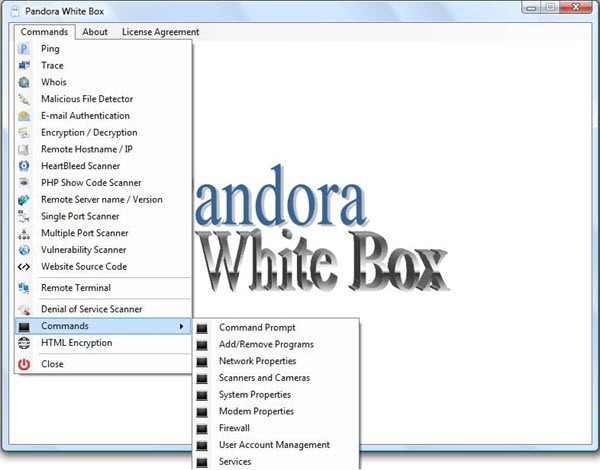The image size is (600, 470).
Task: Click the Remote Hostname / IP icon
Action: pos(24,149)
